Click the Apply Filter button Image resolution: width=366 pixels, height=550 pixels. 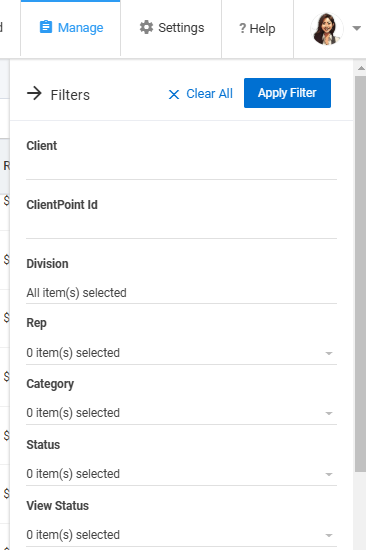[287, 93]
